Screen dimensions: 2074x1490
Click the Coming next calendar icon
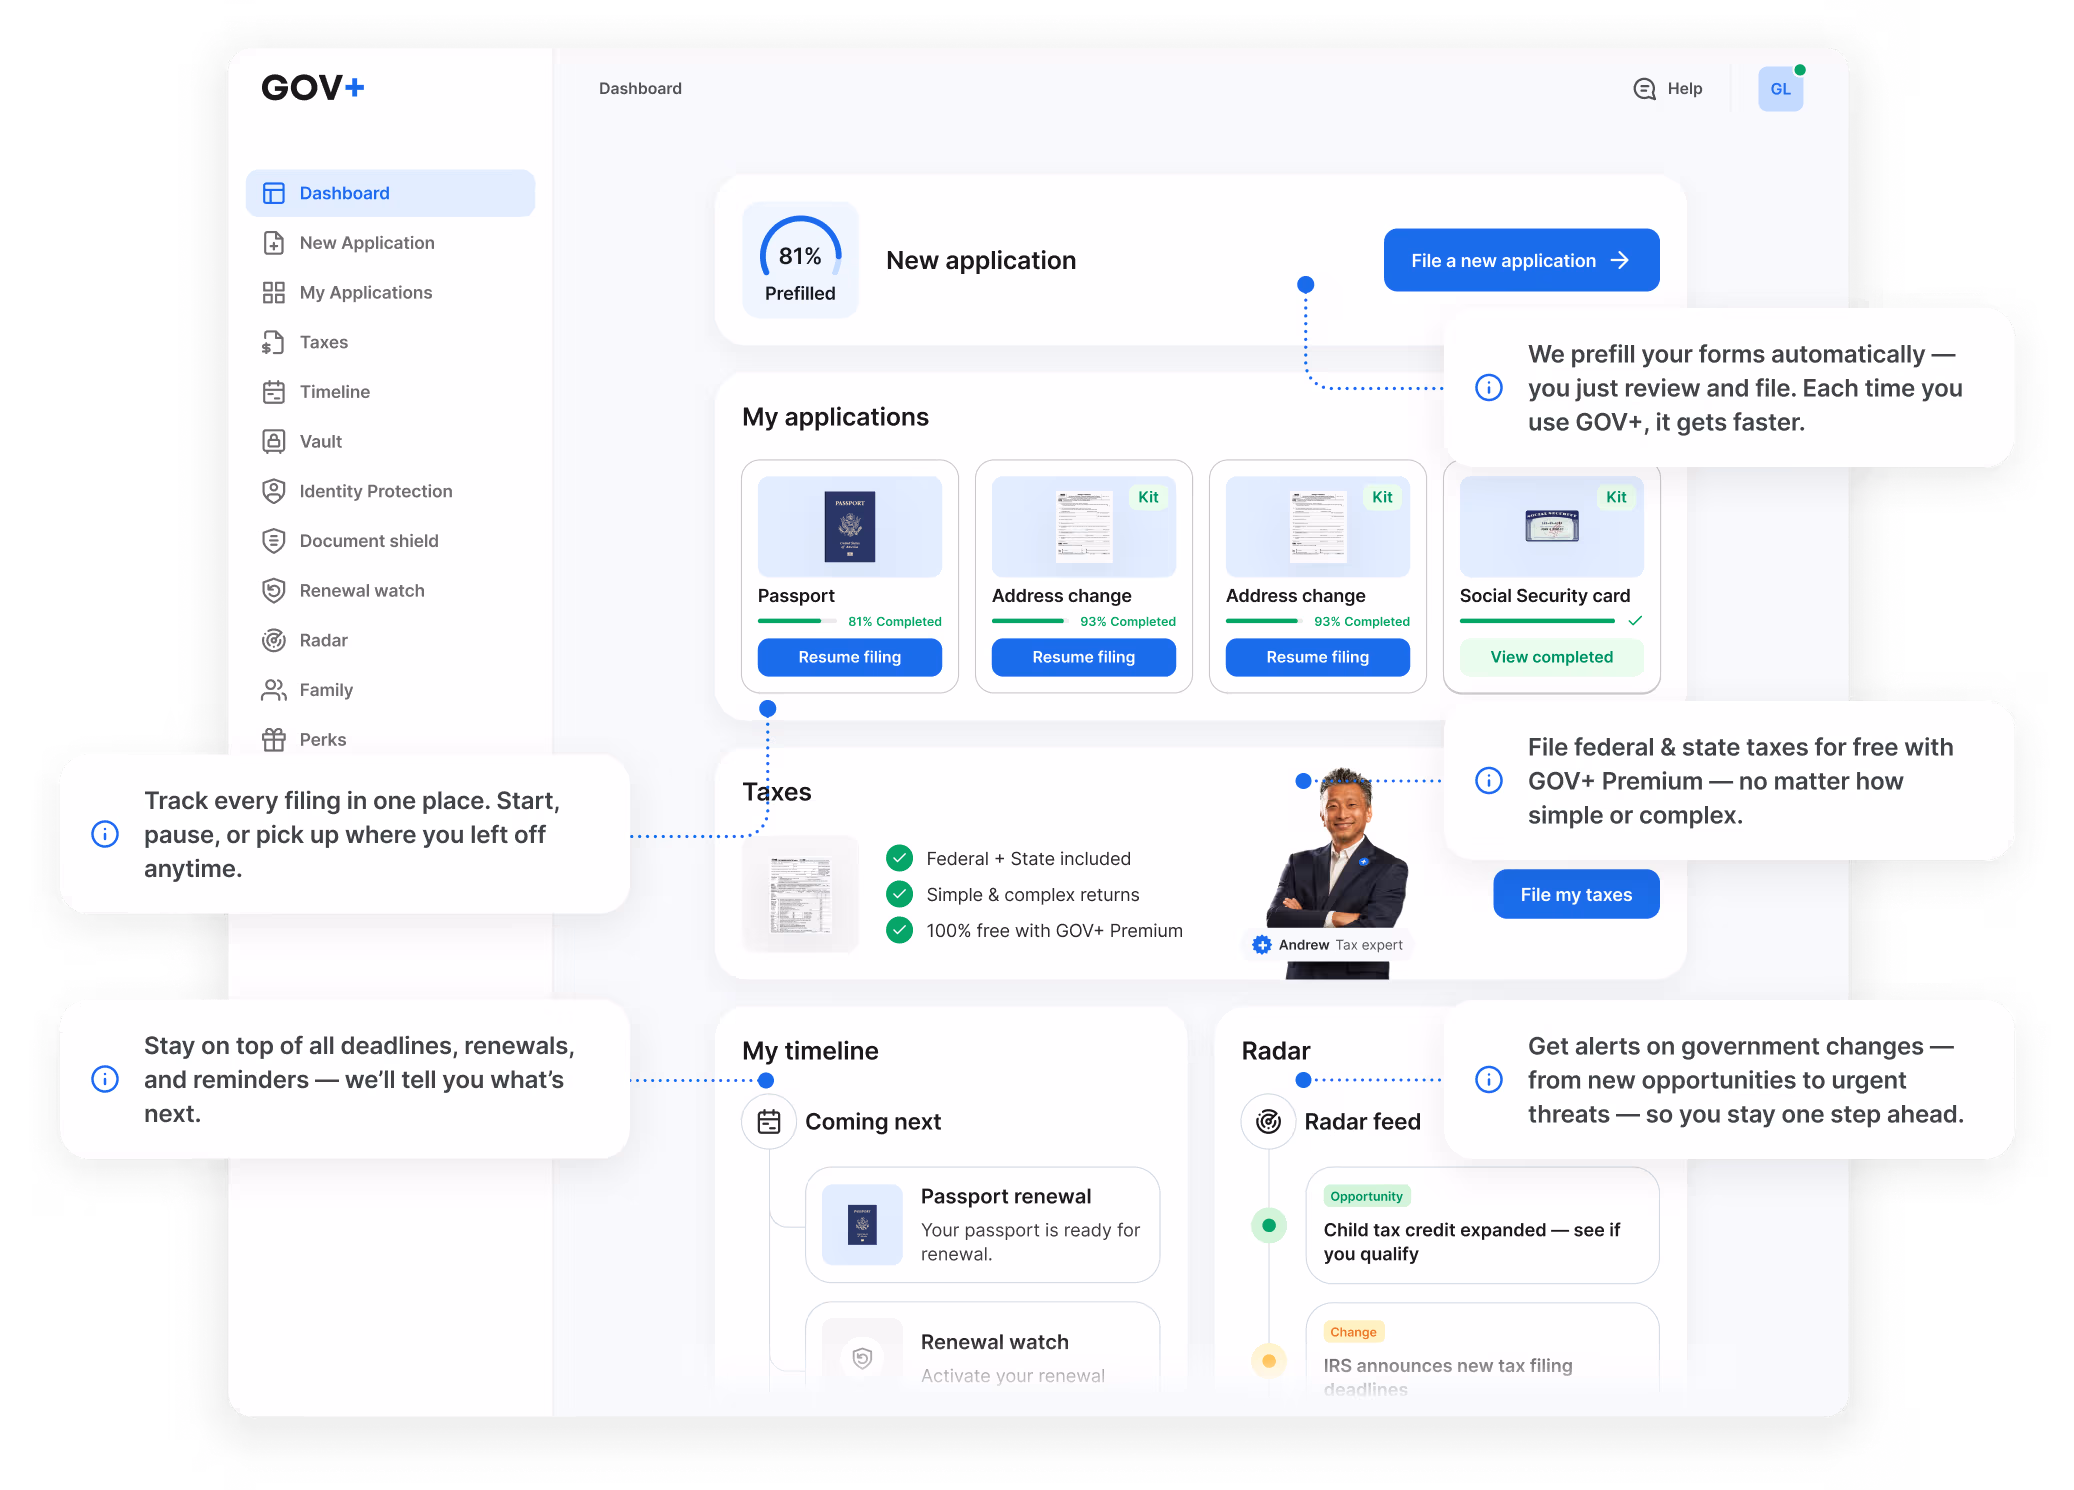tap(768, 1122)
